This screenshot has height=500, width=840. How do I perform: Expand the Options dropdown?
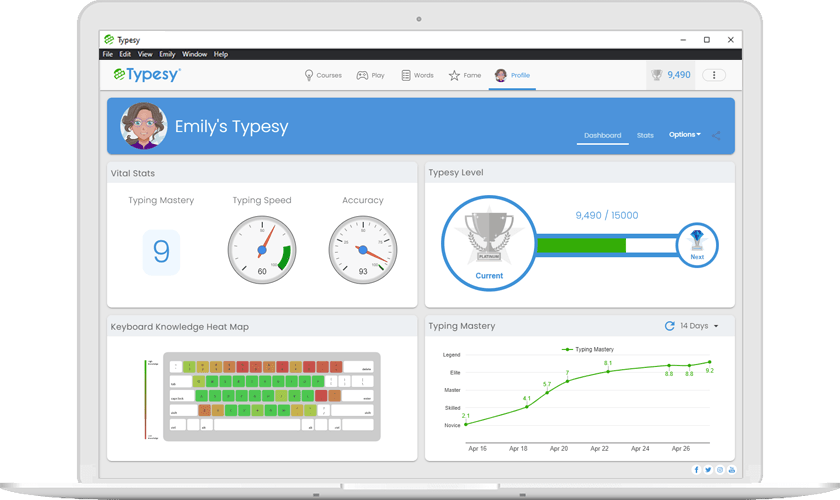[x=685, y=135]
